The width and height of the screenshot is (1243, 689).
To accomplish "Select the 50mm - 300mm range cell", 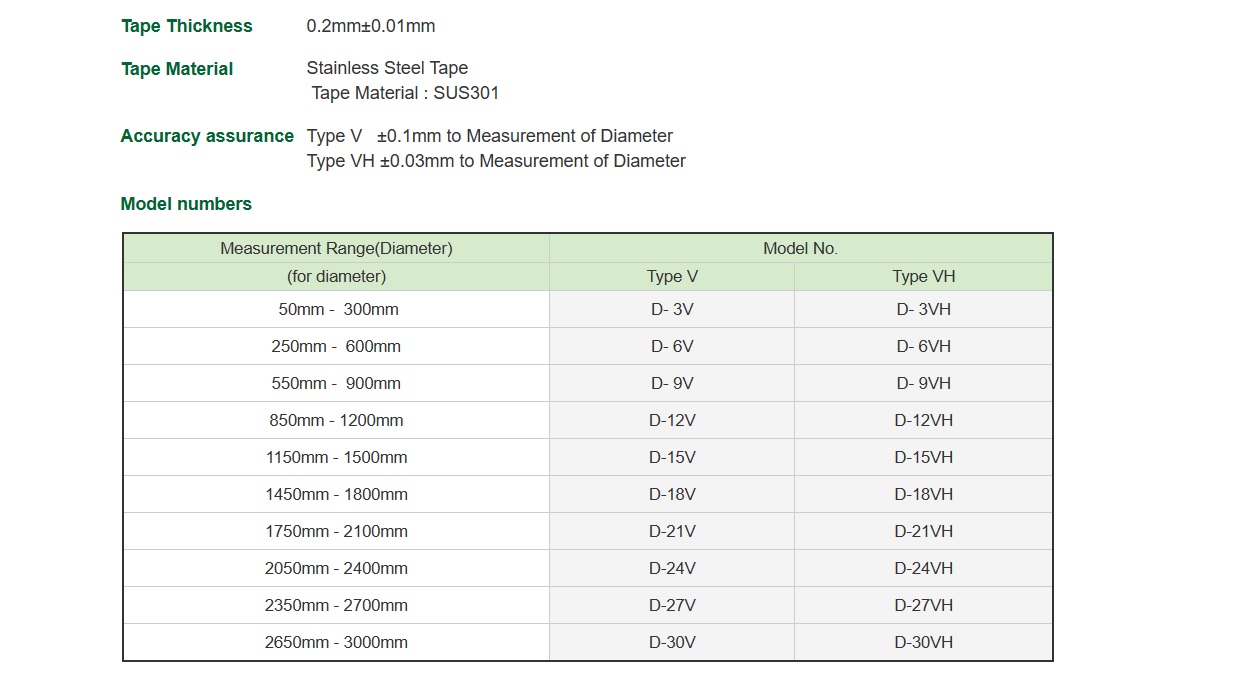I will tap(337, 310).
